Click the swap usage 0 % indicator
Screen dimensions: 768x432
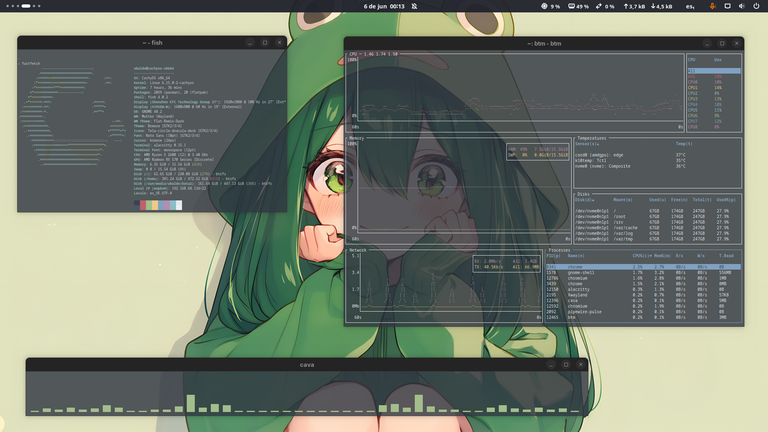(x=605, y=6)
